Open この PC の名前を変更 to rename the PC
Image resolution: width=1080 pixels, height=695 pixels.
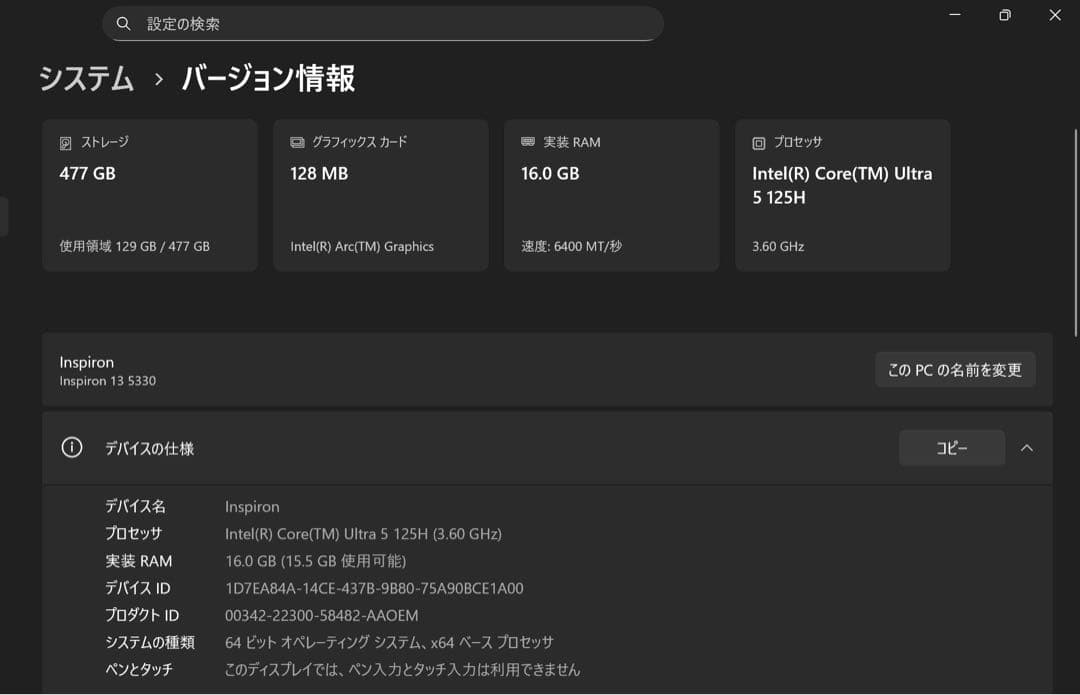pos(954,369)
